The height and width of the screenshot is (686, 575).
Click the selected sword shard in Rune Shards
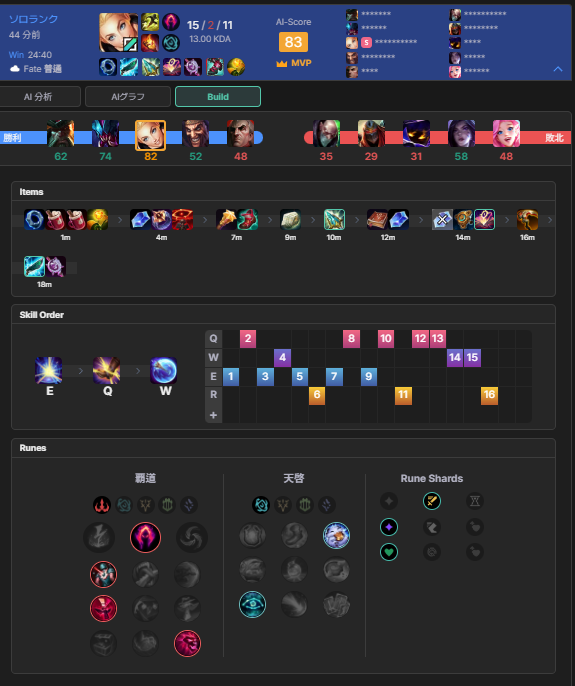(432, 501)
